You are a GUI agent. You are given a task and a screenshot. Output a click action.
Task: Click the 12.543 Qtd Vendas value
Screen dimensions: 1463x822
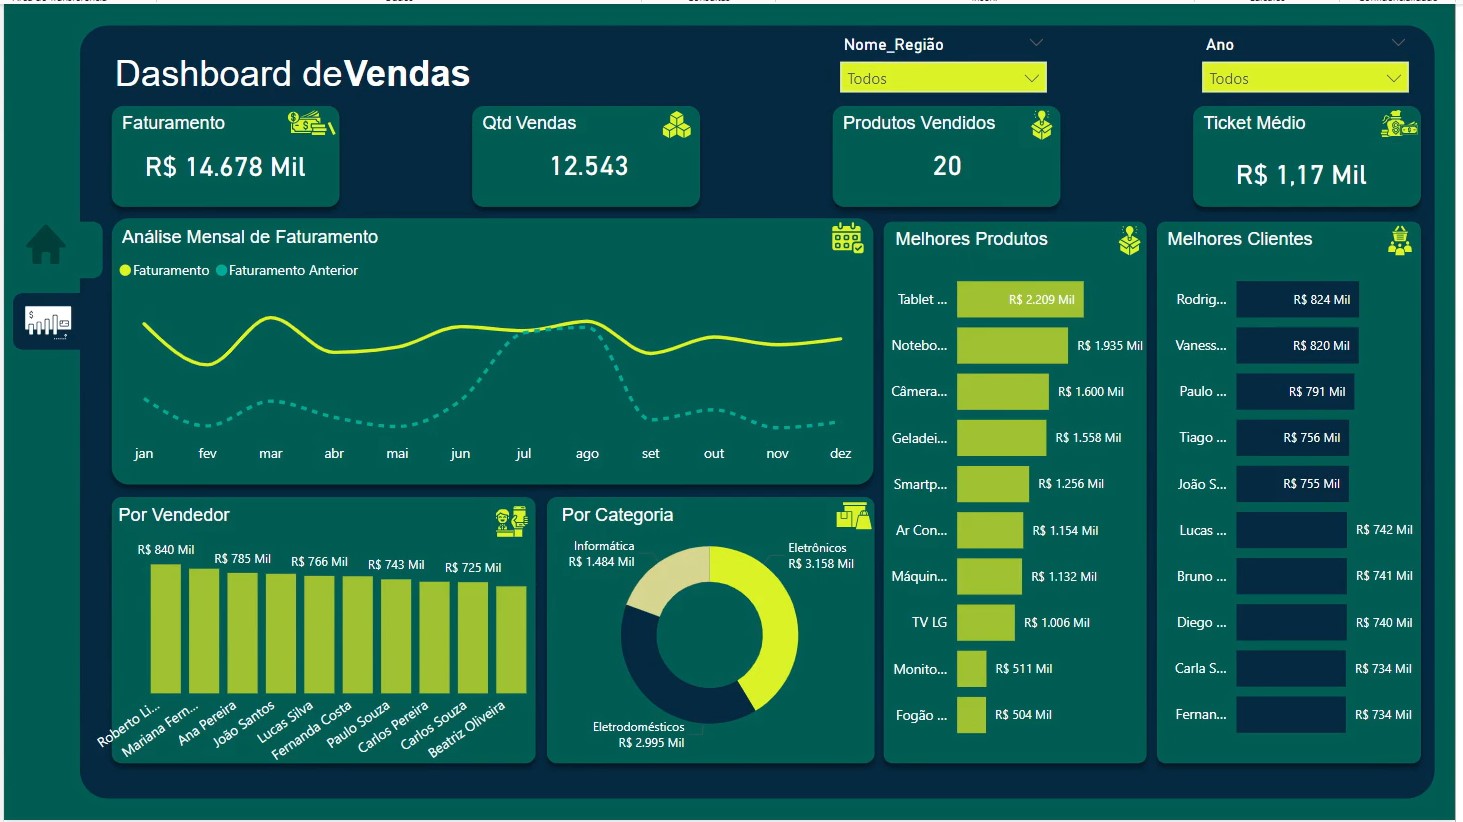pos(589,166)
